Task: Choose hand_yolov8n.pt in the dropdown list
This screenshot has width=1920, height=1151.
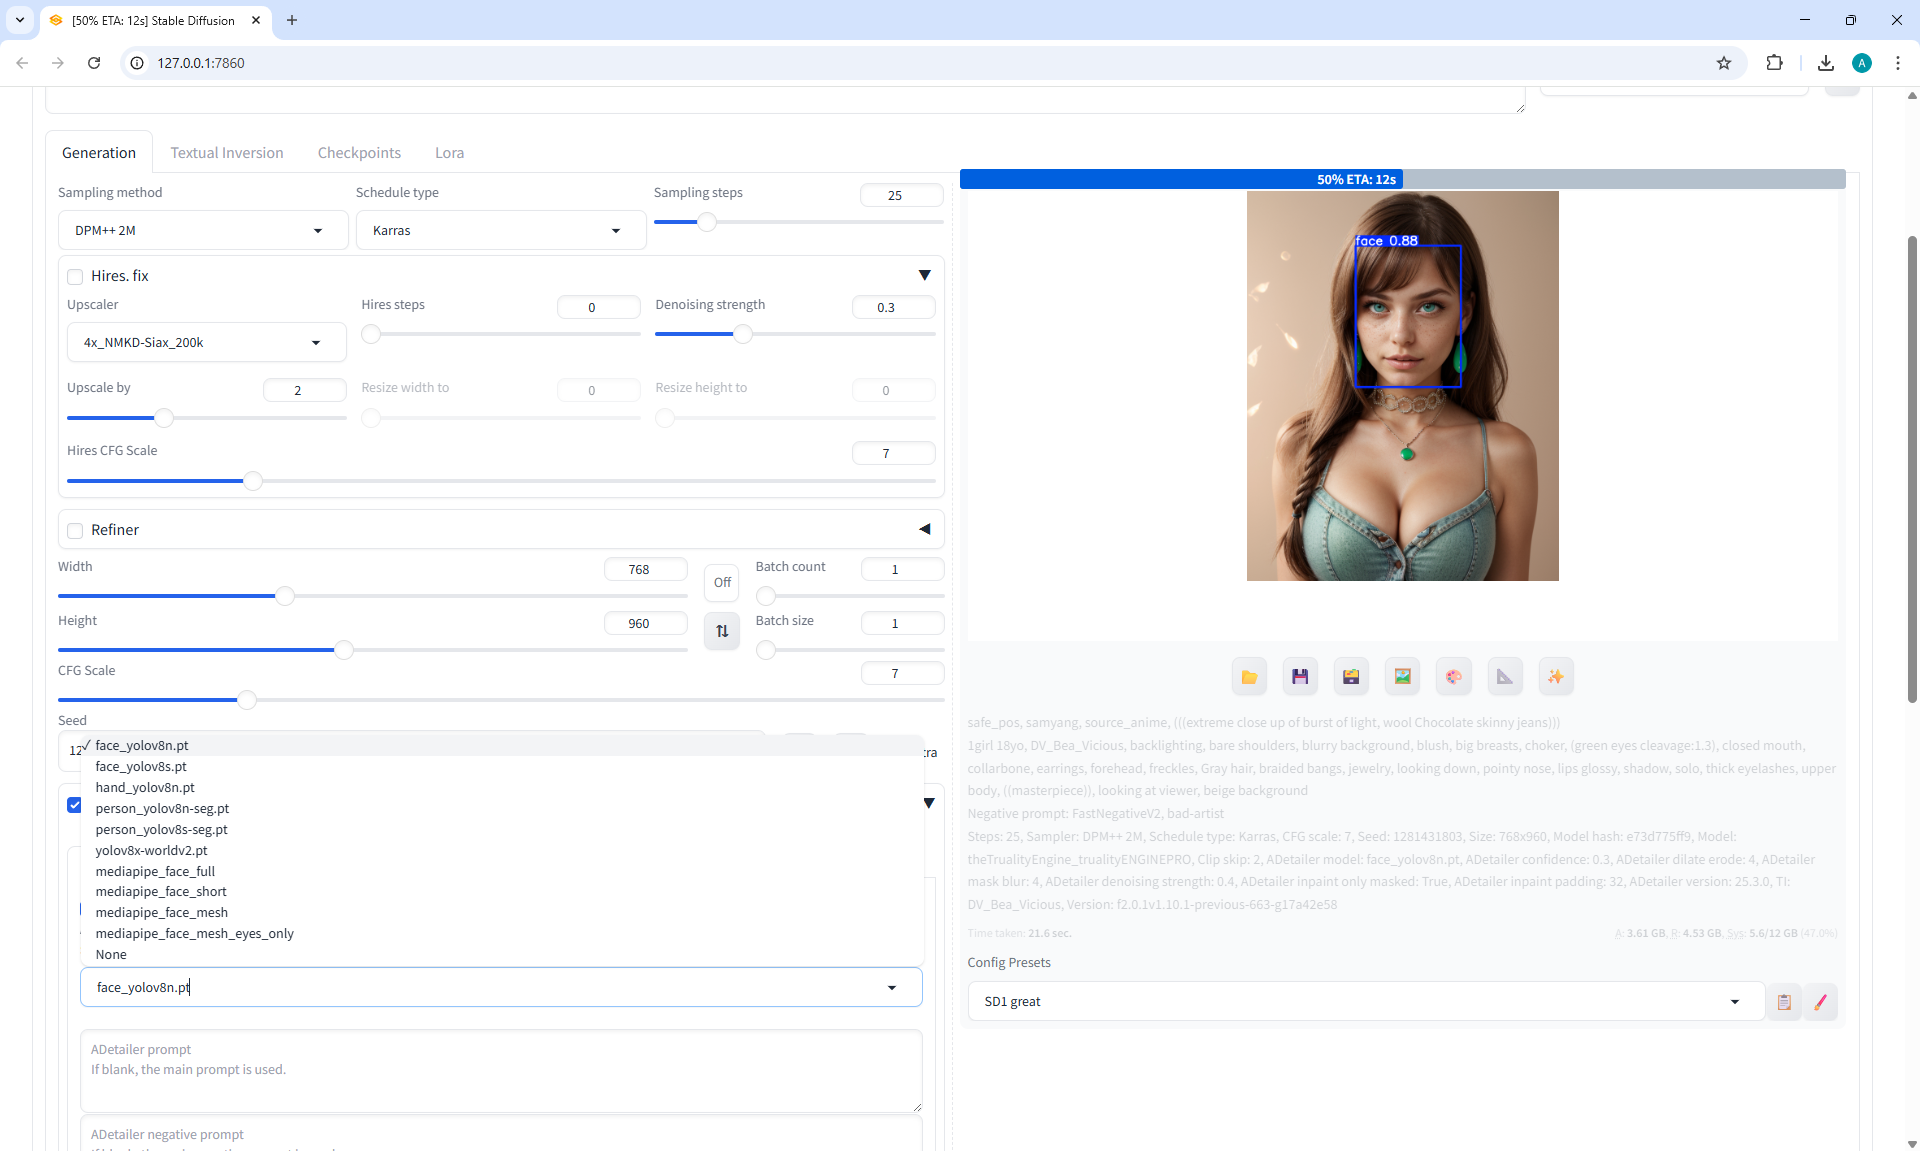Action: pyautogui.click(x=145, y=787)
